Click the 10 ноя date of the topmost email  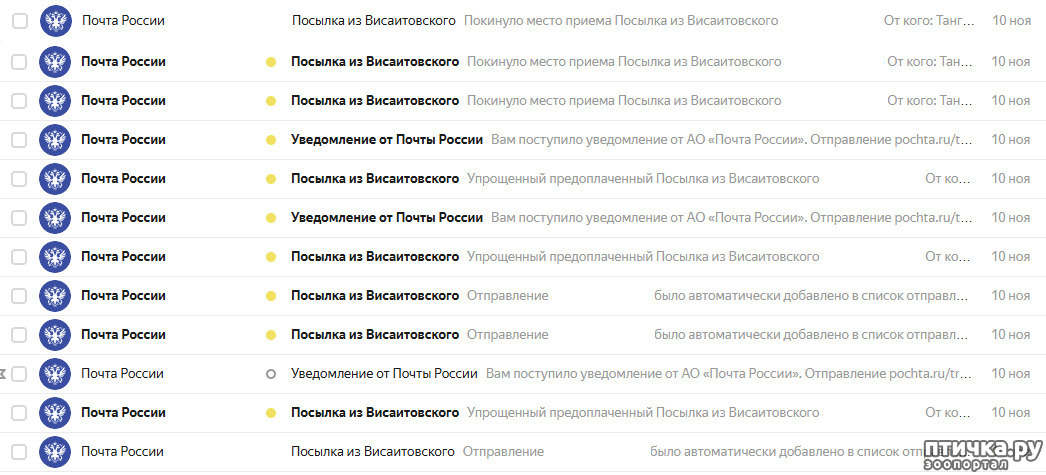(1010, 21)
